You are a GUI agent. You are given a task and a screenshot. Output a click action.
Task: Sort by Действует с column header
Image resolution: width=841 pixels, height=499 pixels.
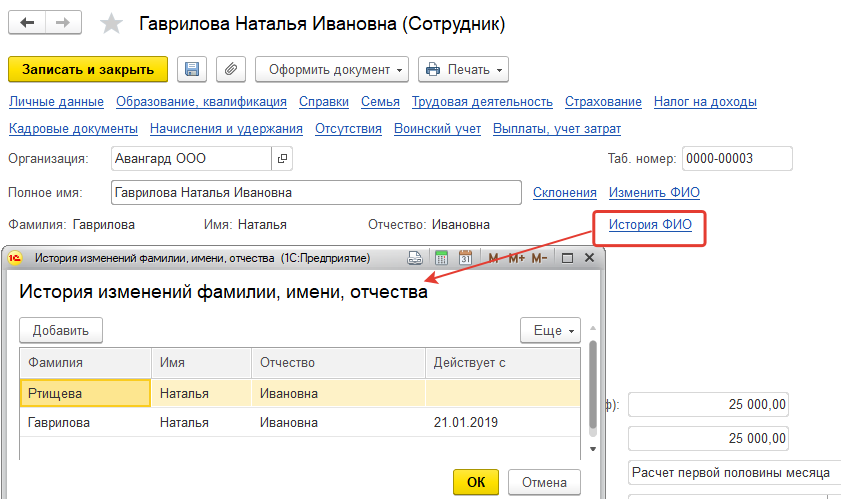503,363
